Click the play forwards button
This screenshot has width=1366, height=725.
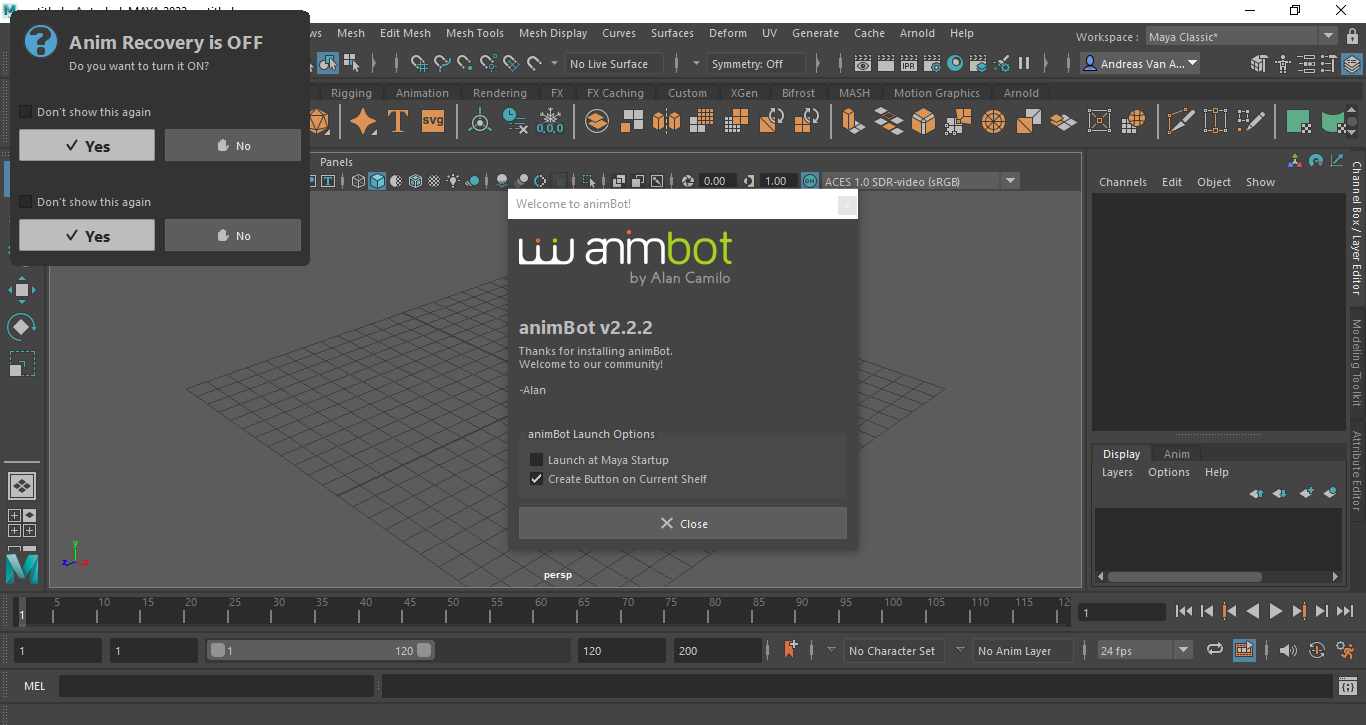coord(1275,611)
